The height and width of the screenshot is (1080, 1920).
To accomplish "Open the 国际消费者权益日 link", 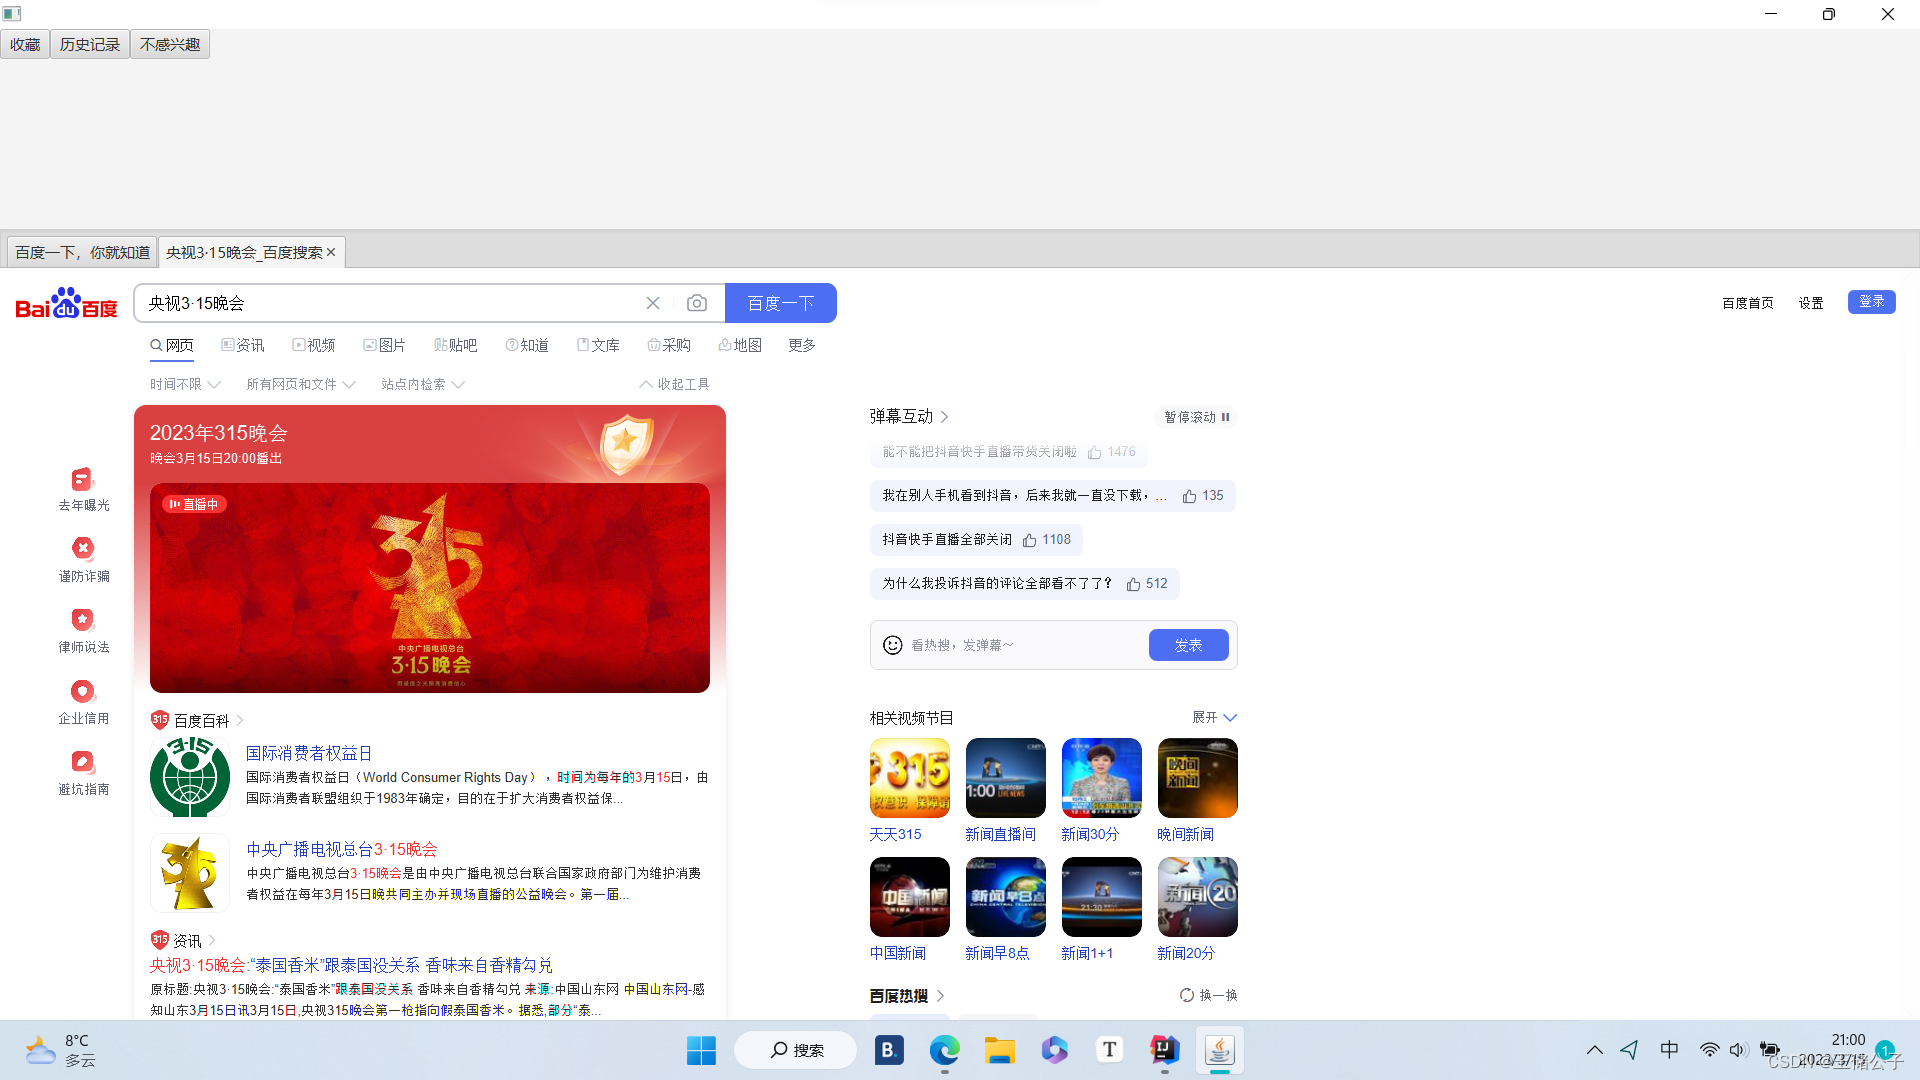I will point(309,753).
